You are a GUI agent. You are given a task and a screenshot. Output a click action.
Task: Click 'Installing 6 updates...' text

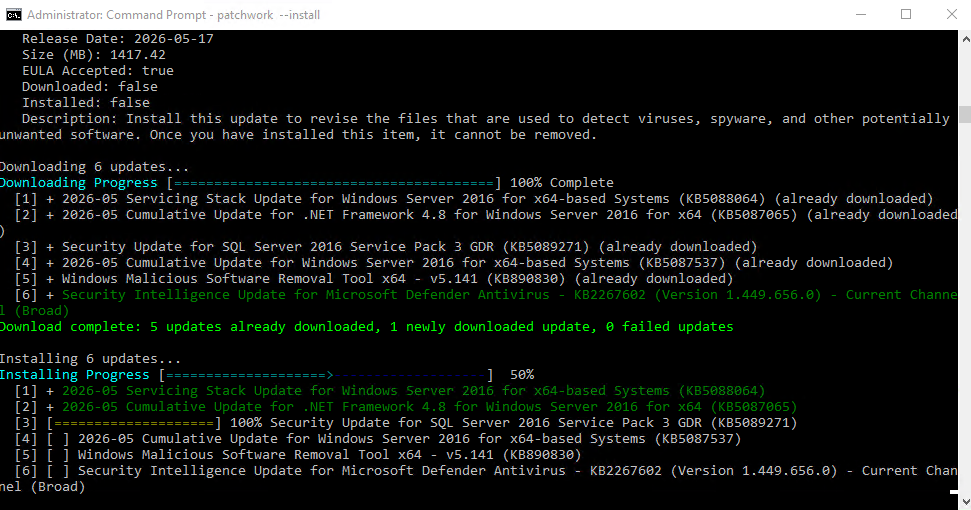(90, 360)
